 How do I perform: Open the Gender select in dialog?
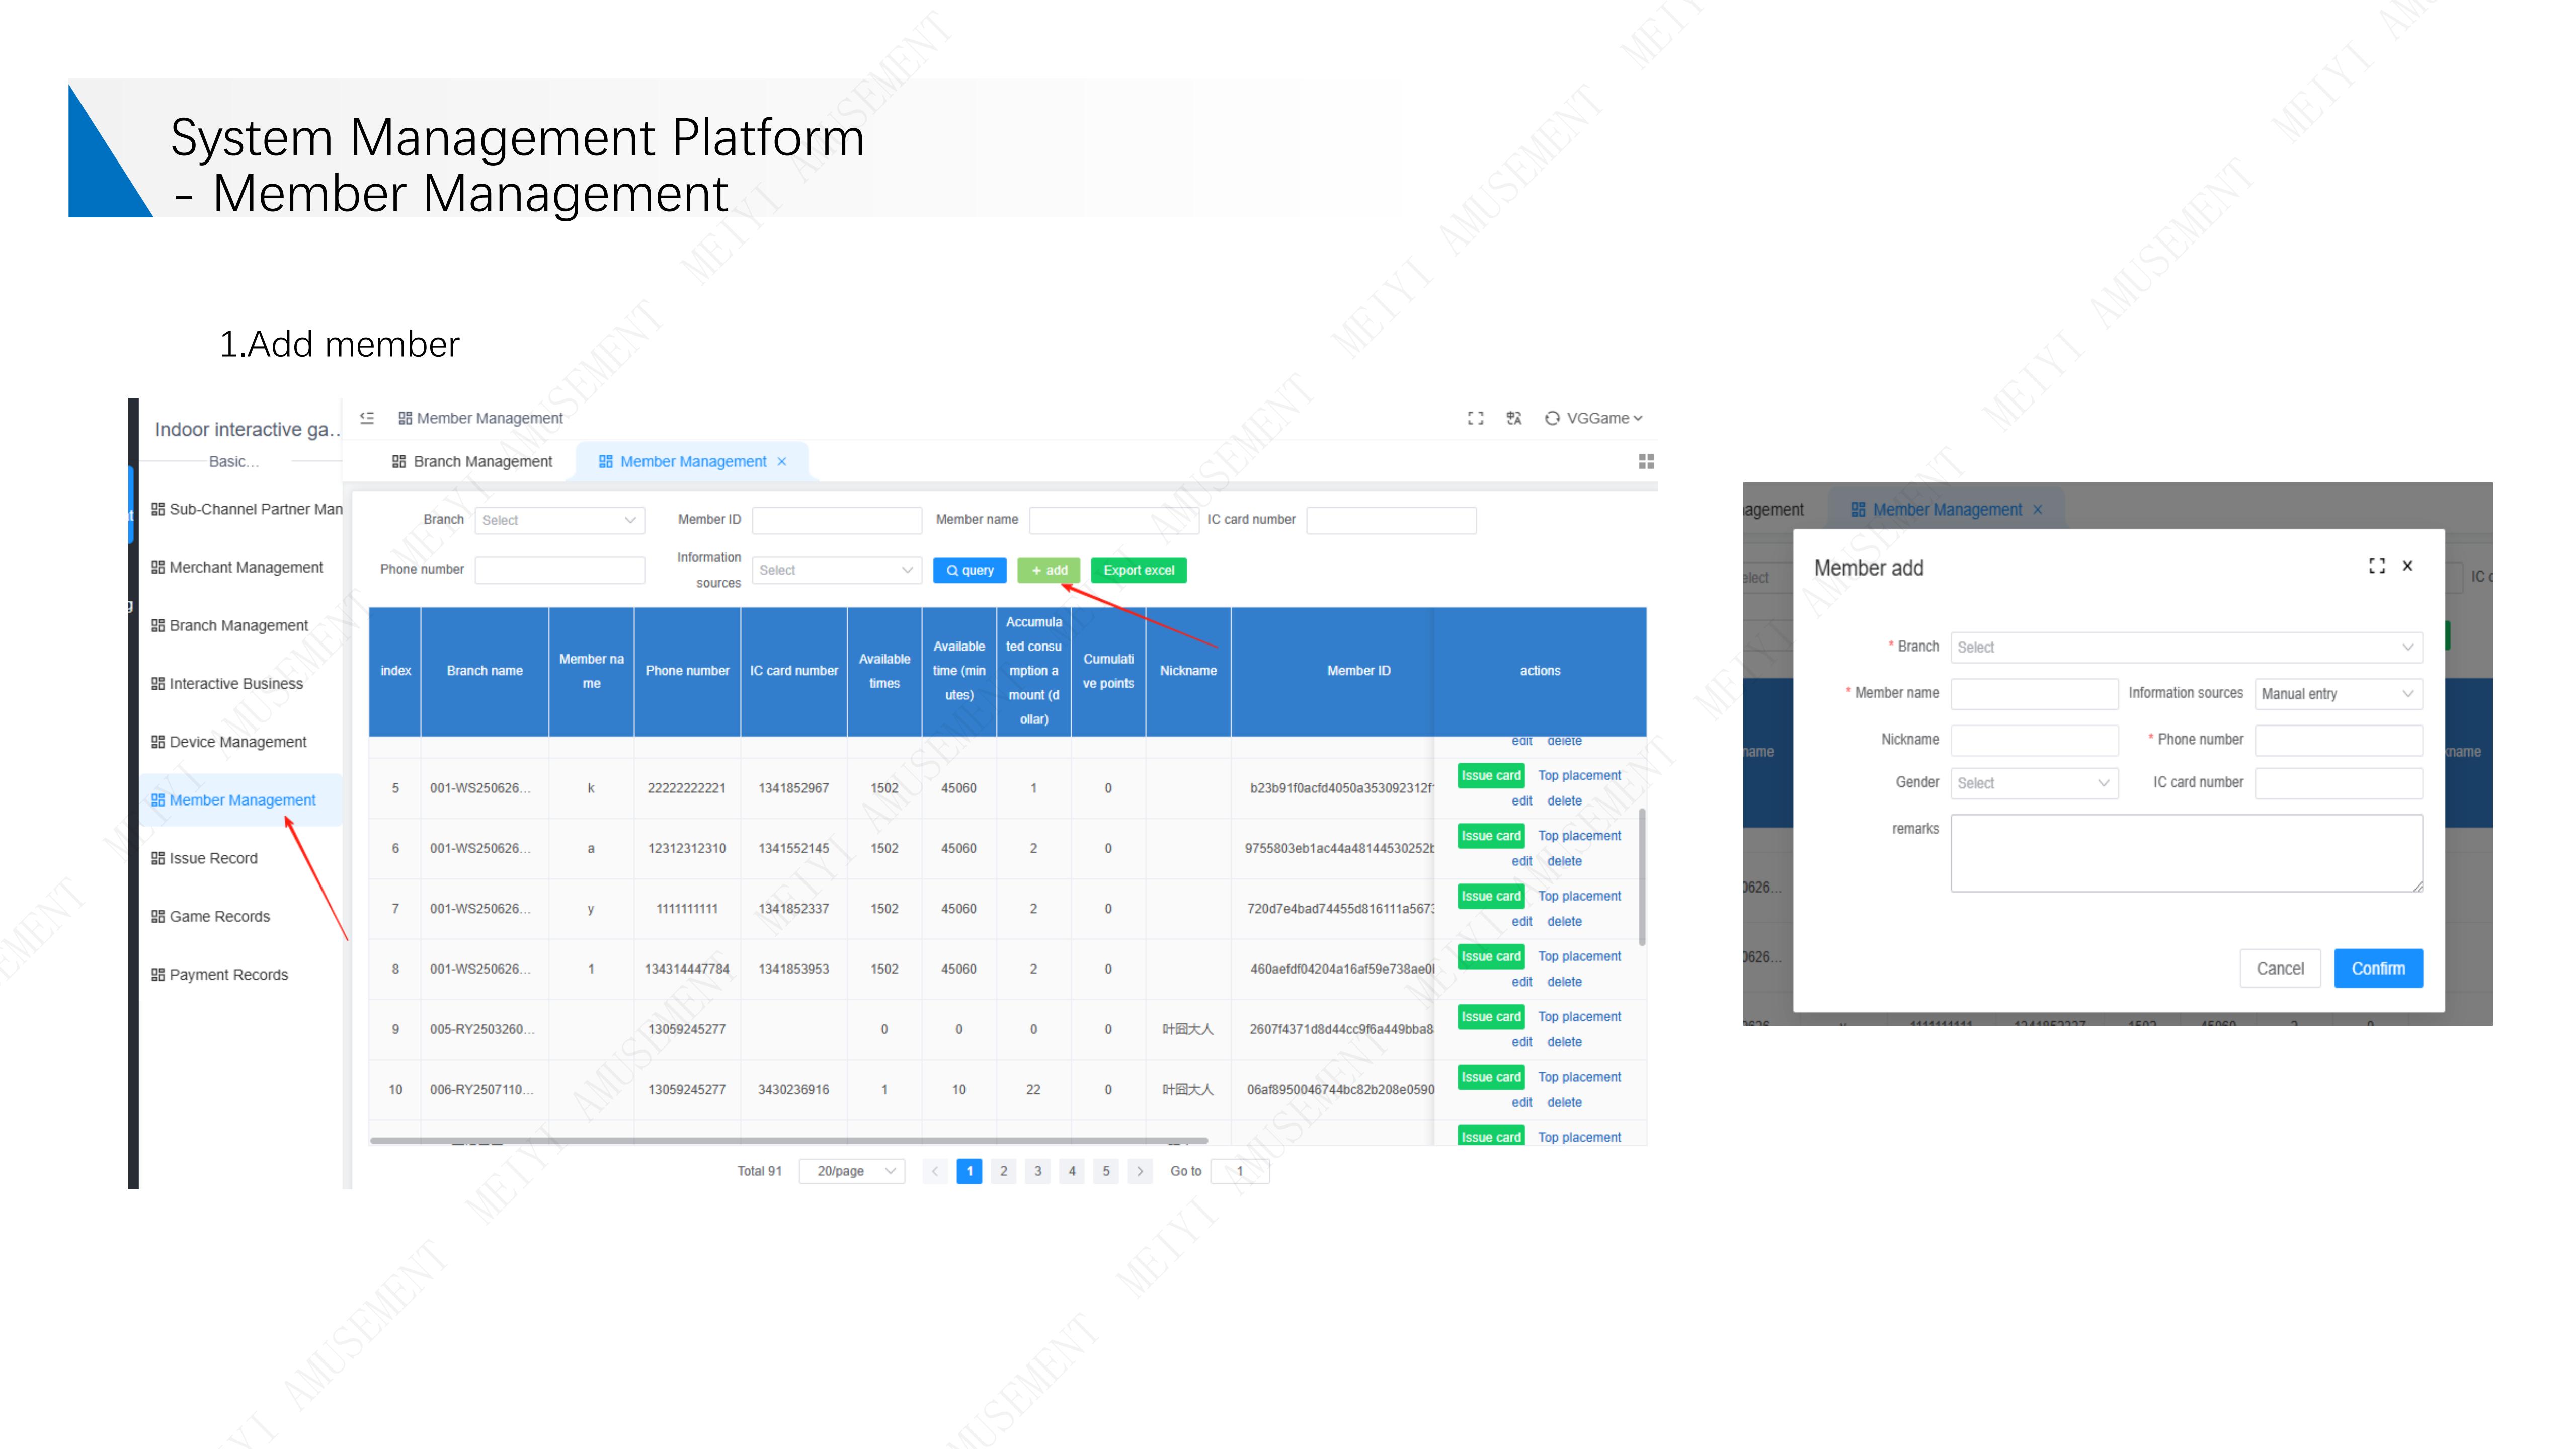[2033, 783]
